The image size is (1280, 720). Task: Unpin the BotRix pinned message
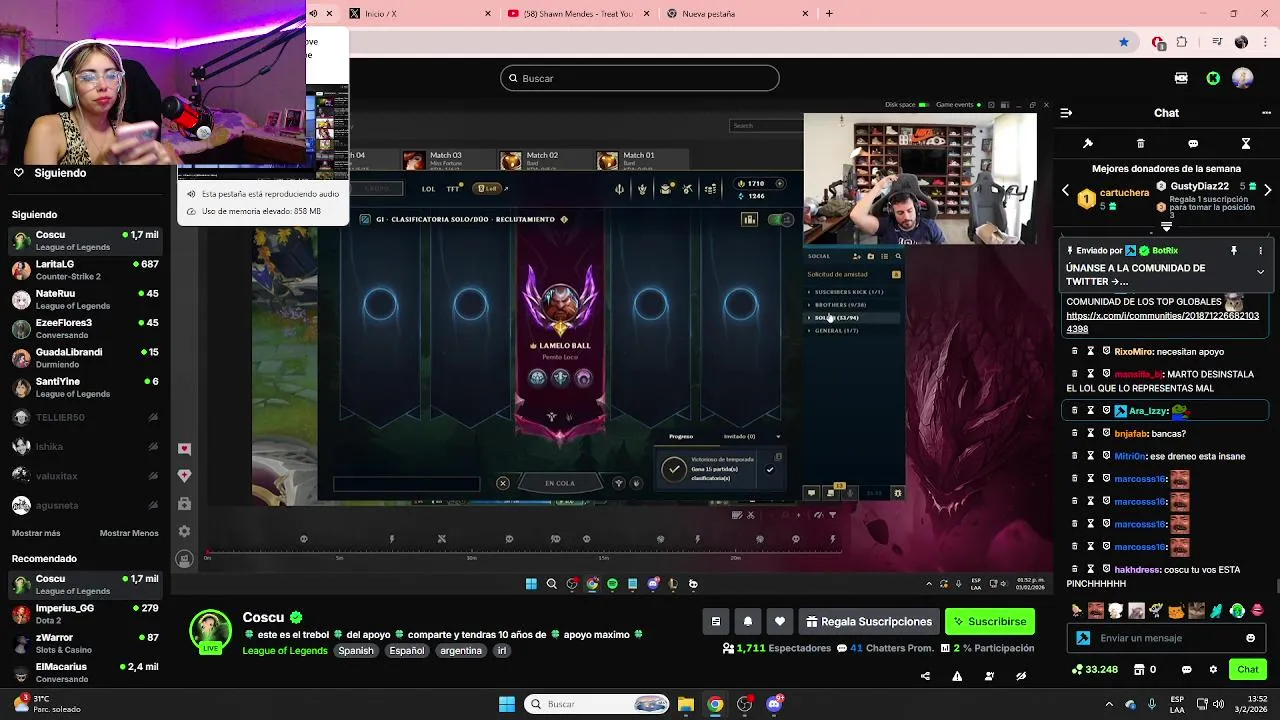[x=1234, y=251]
